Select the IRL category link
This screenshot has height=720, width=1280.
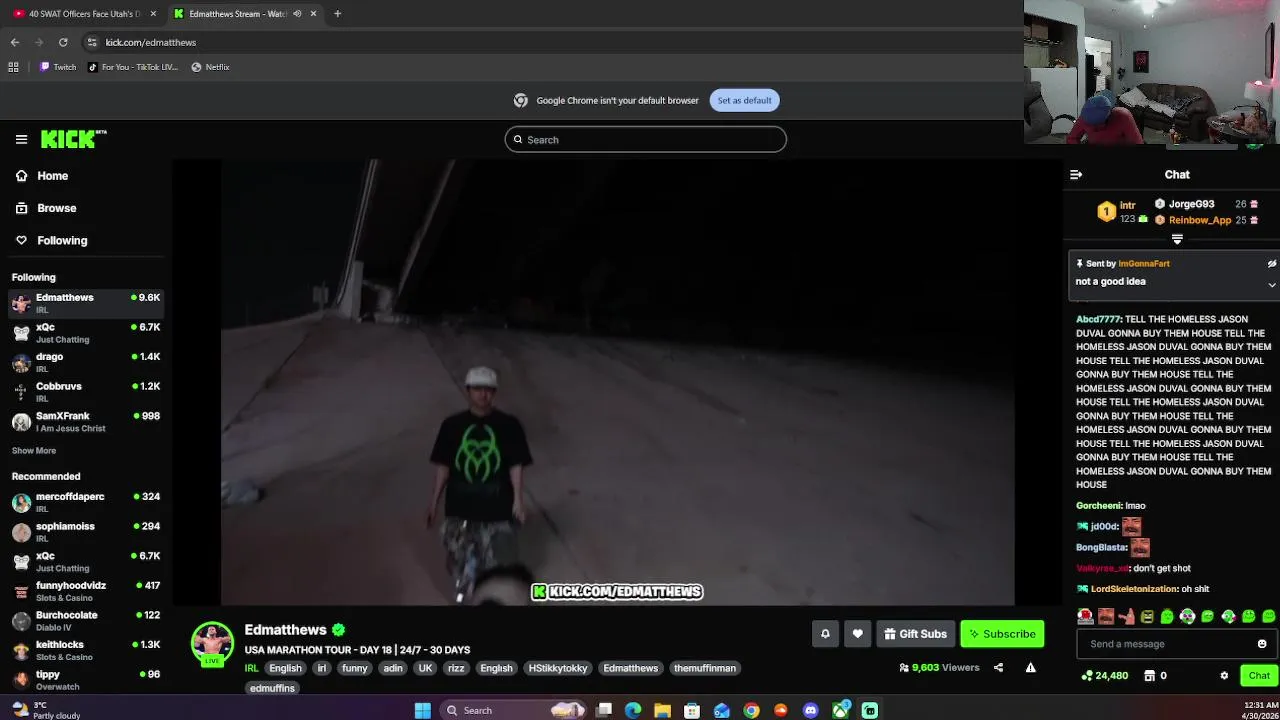[252, 668]
